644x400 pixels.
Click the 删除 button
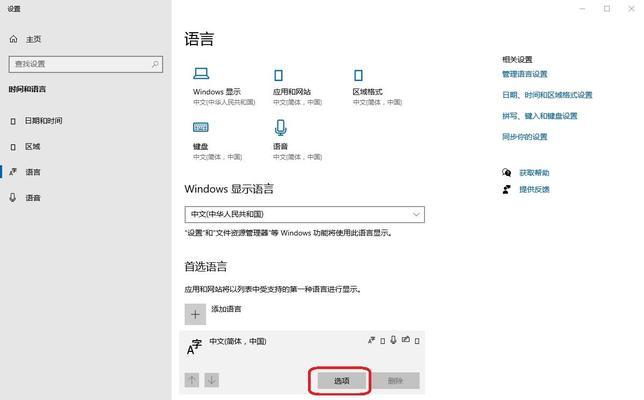coord(395,381)
